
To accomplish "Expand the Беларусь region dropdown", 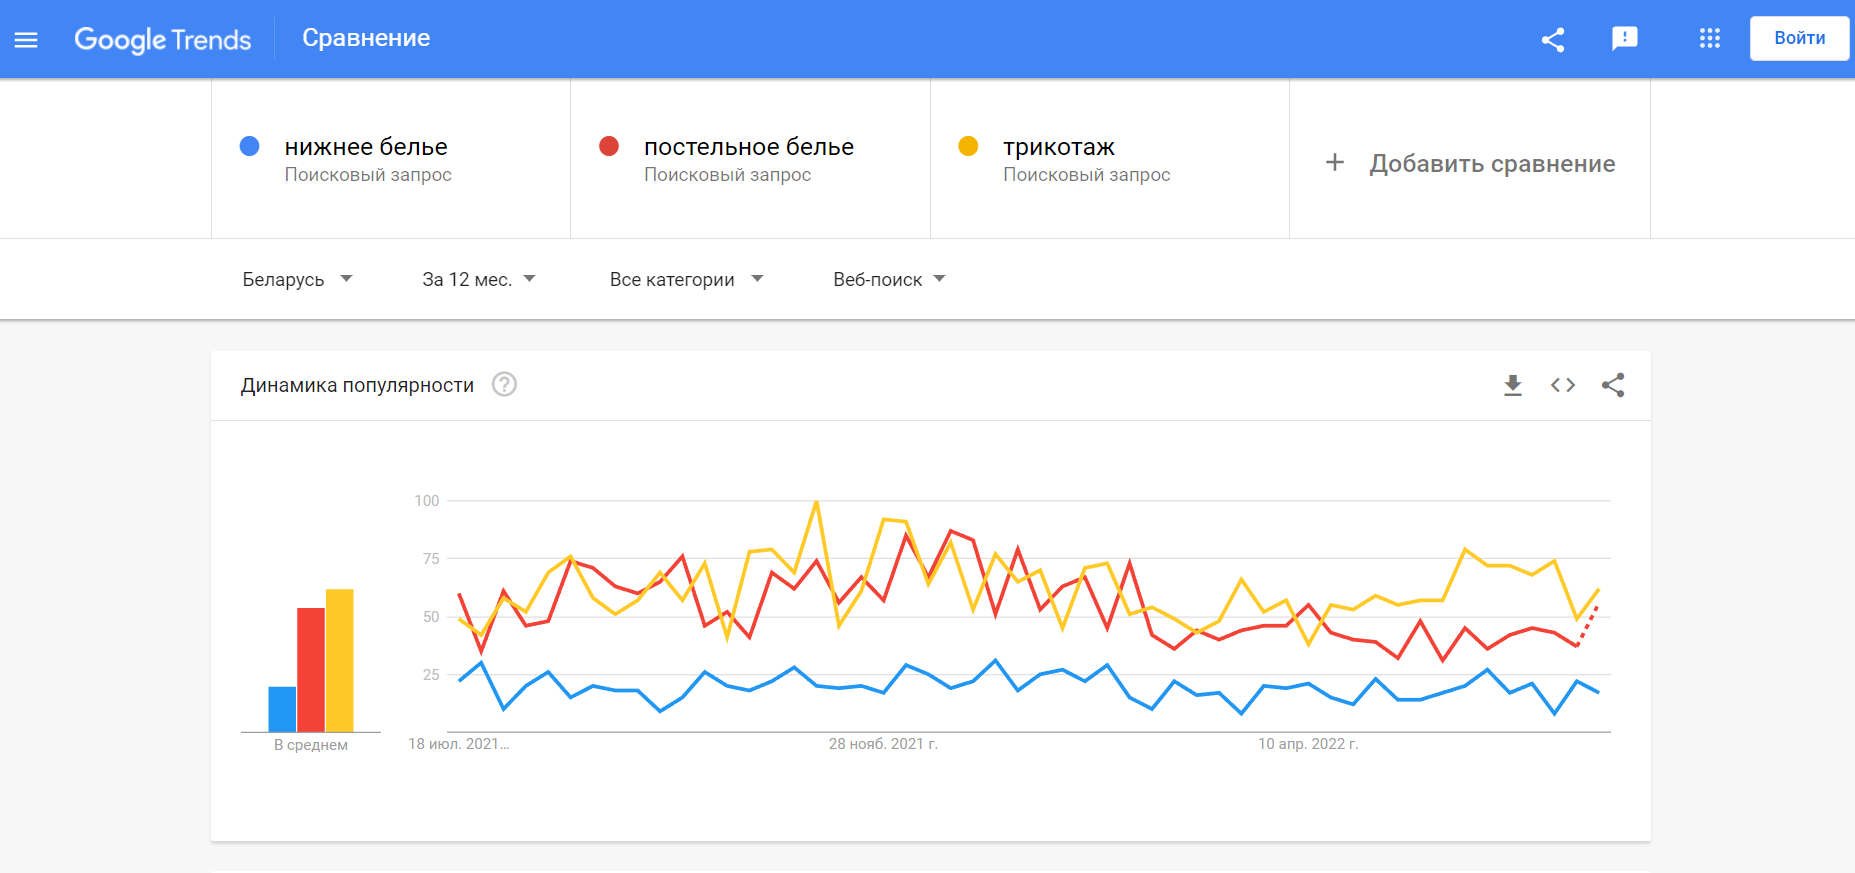I will [297, 280].
